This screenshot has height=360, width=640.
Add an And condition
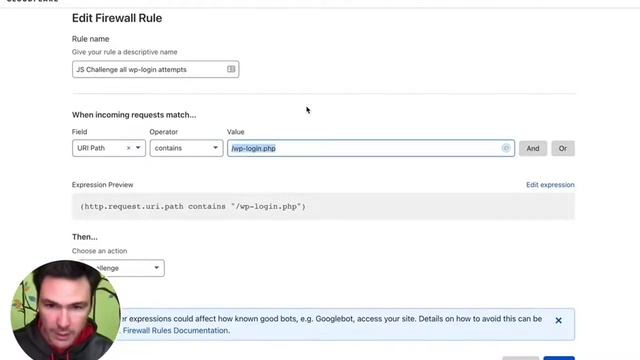pos(533,149)
